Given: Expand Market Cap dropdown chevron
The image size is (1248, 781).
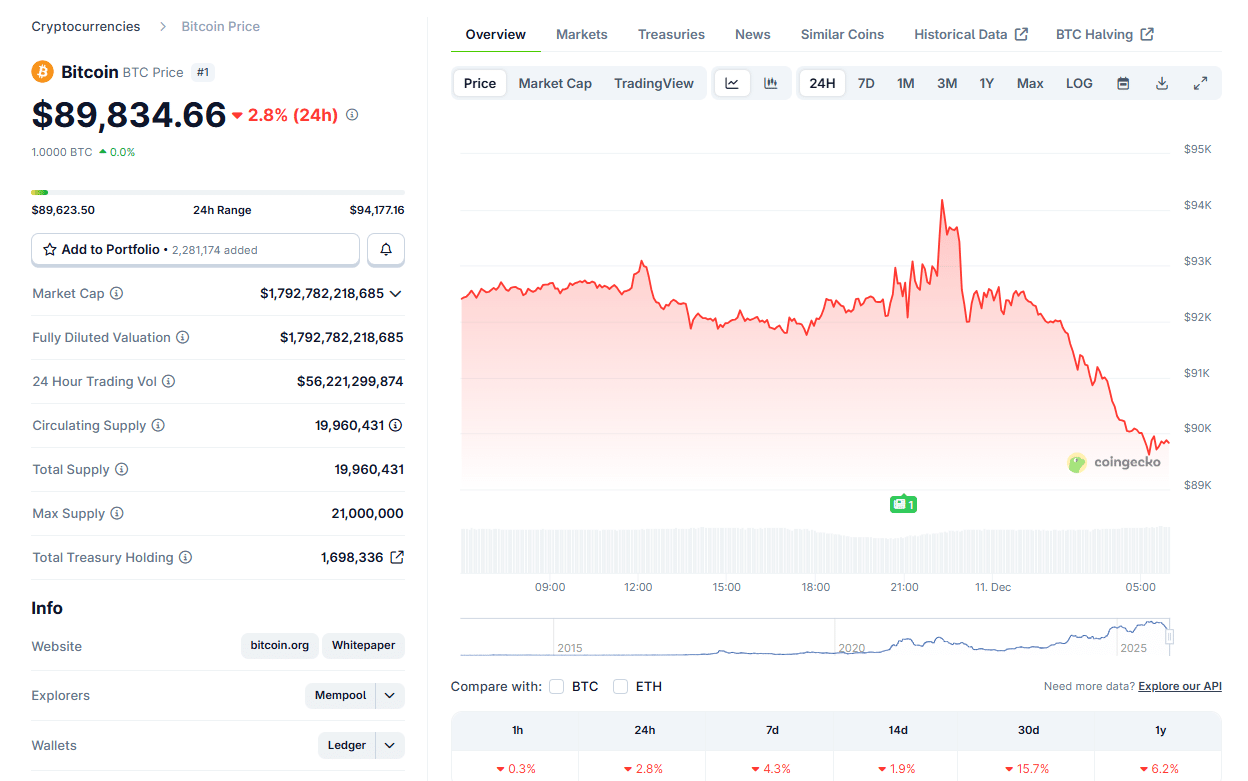Looking at the screenshot, I should pyautogui.click(x=396, y=294).
